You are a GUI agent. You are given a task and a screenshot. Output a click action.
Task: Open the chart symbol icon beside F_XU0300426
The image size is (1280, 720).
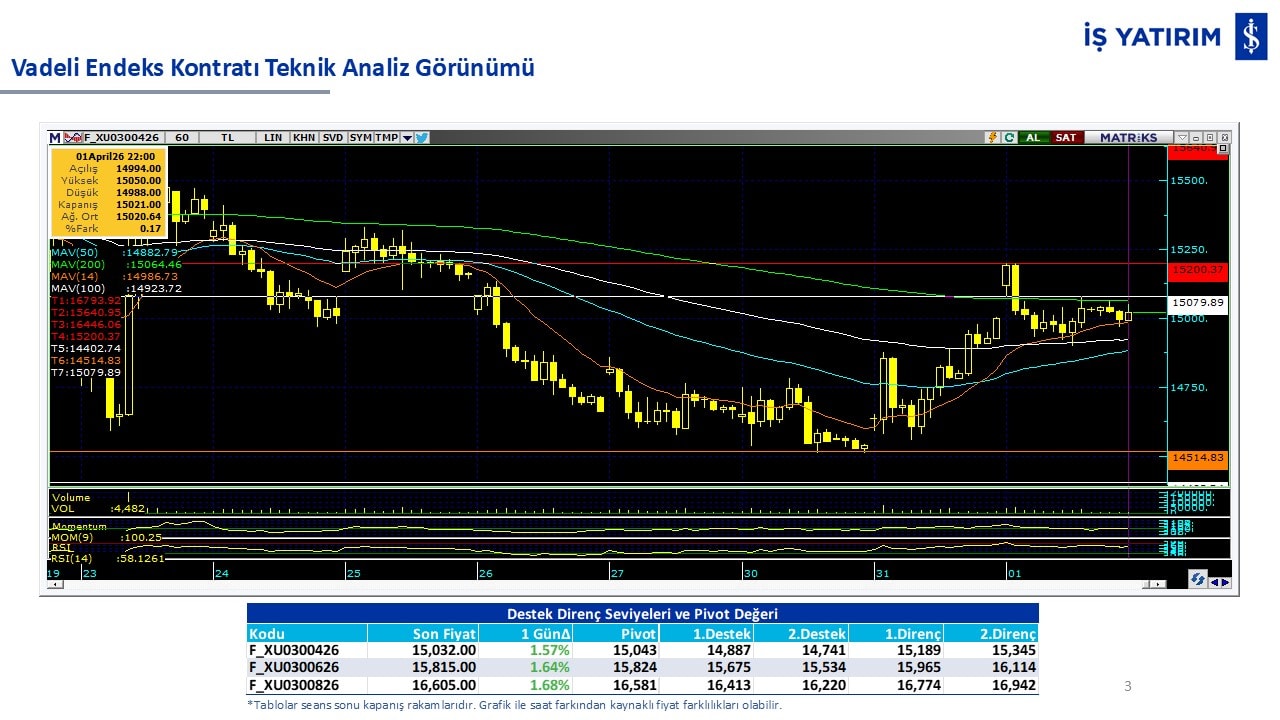click(73, 138)
